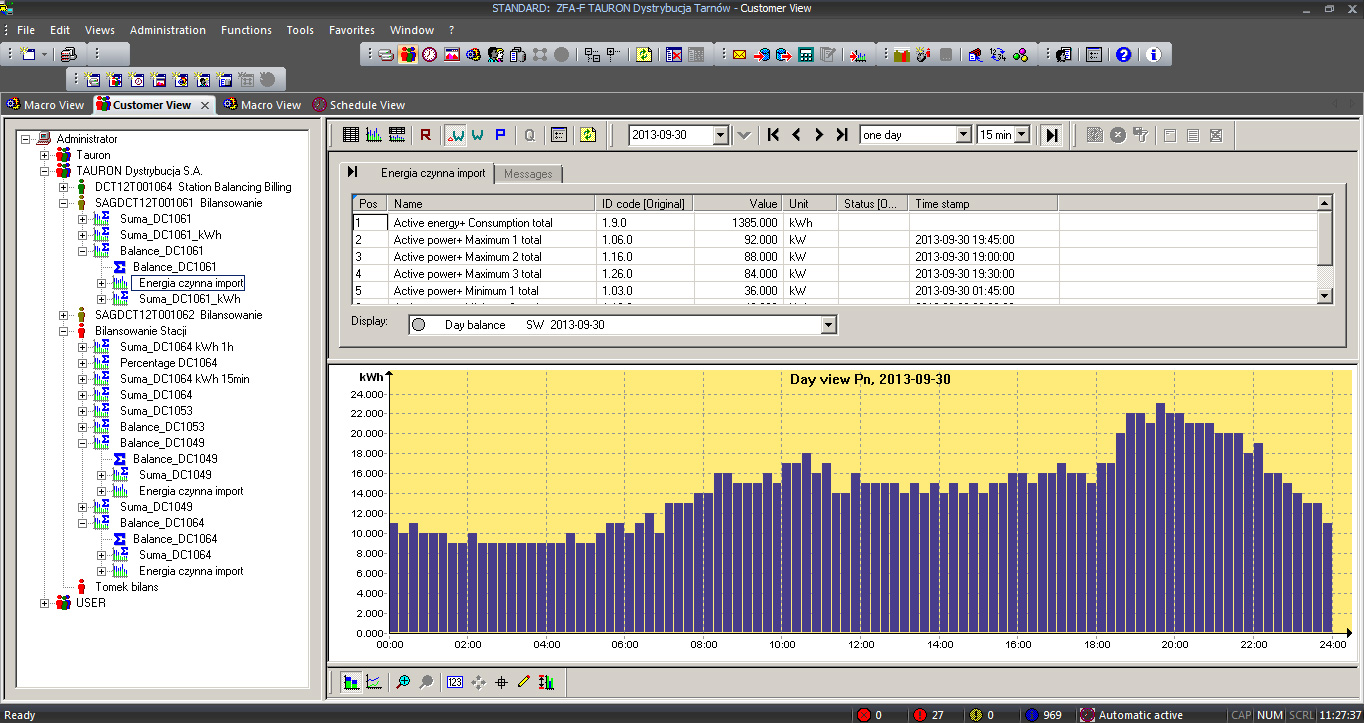Click the zoom in magnifier icon
Screen dimensions: 1364x723
pyautogui.click(x=403, y=682)
